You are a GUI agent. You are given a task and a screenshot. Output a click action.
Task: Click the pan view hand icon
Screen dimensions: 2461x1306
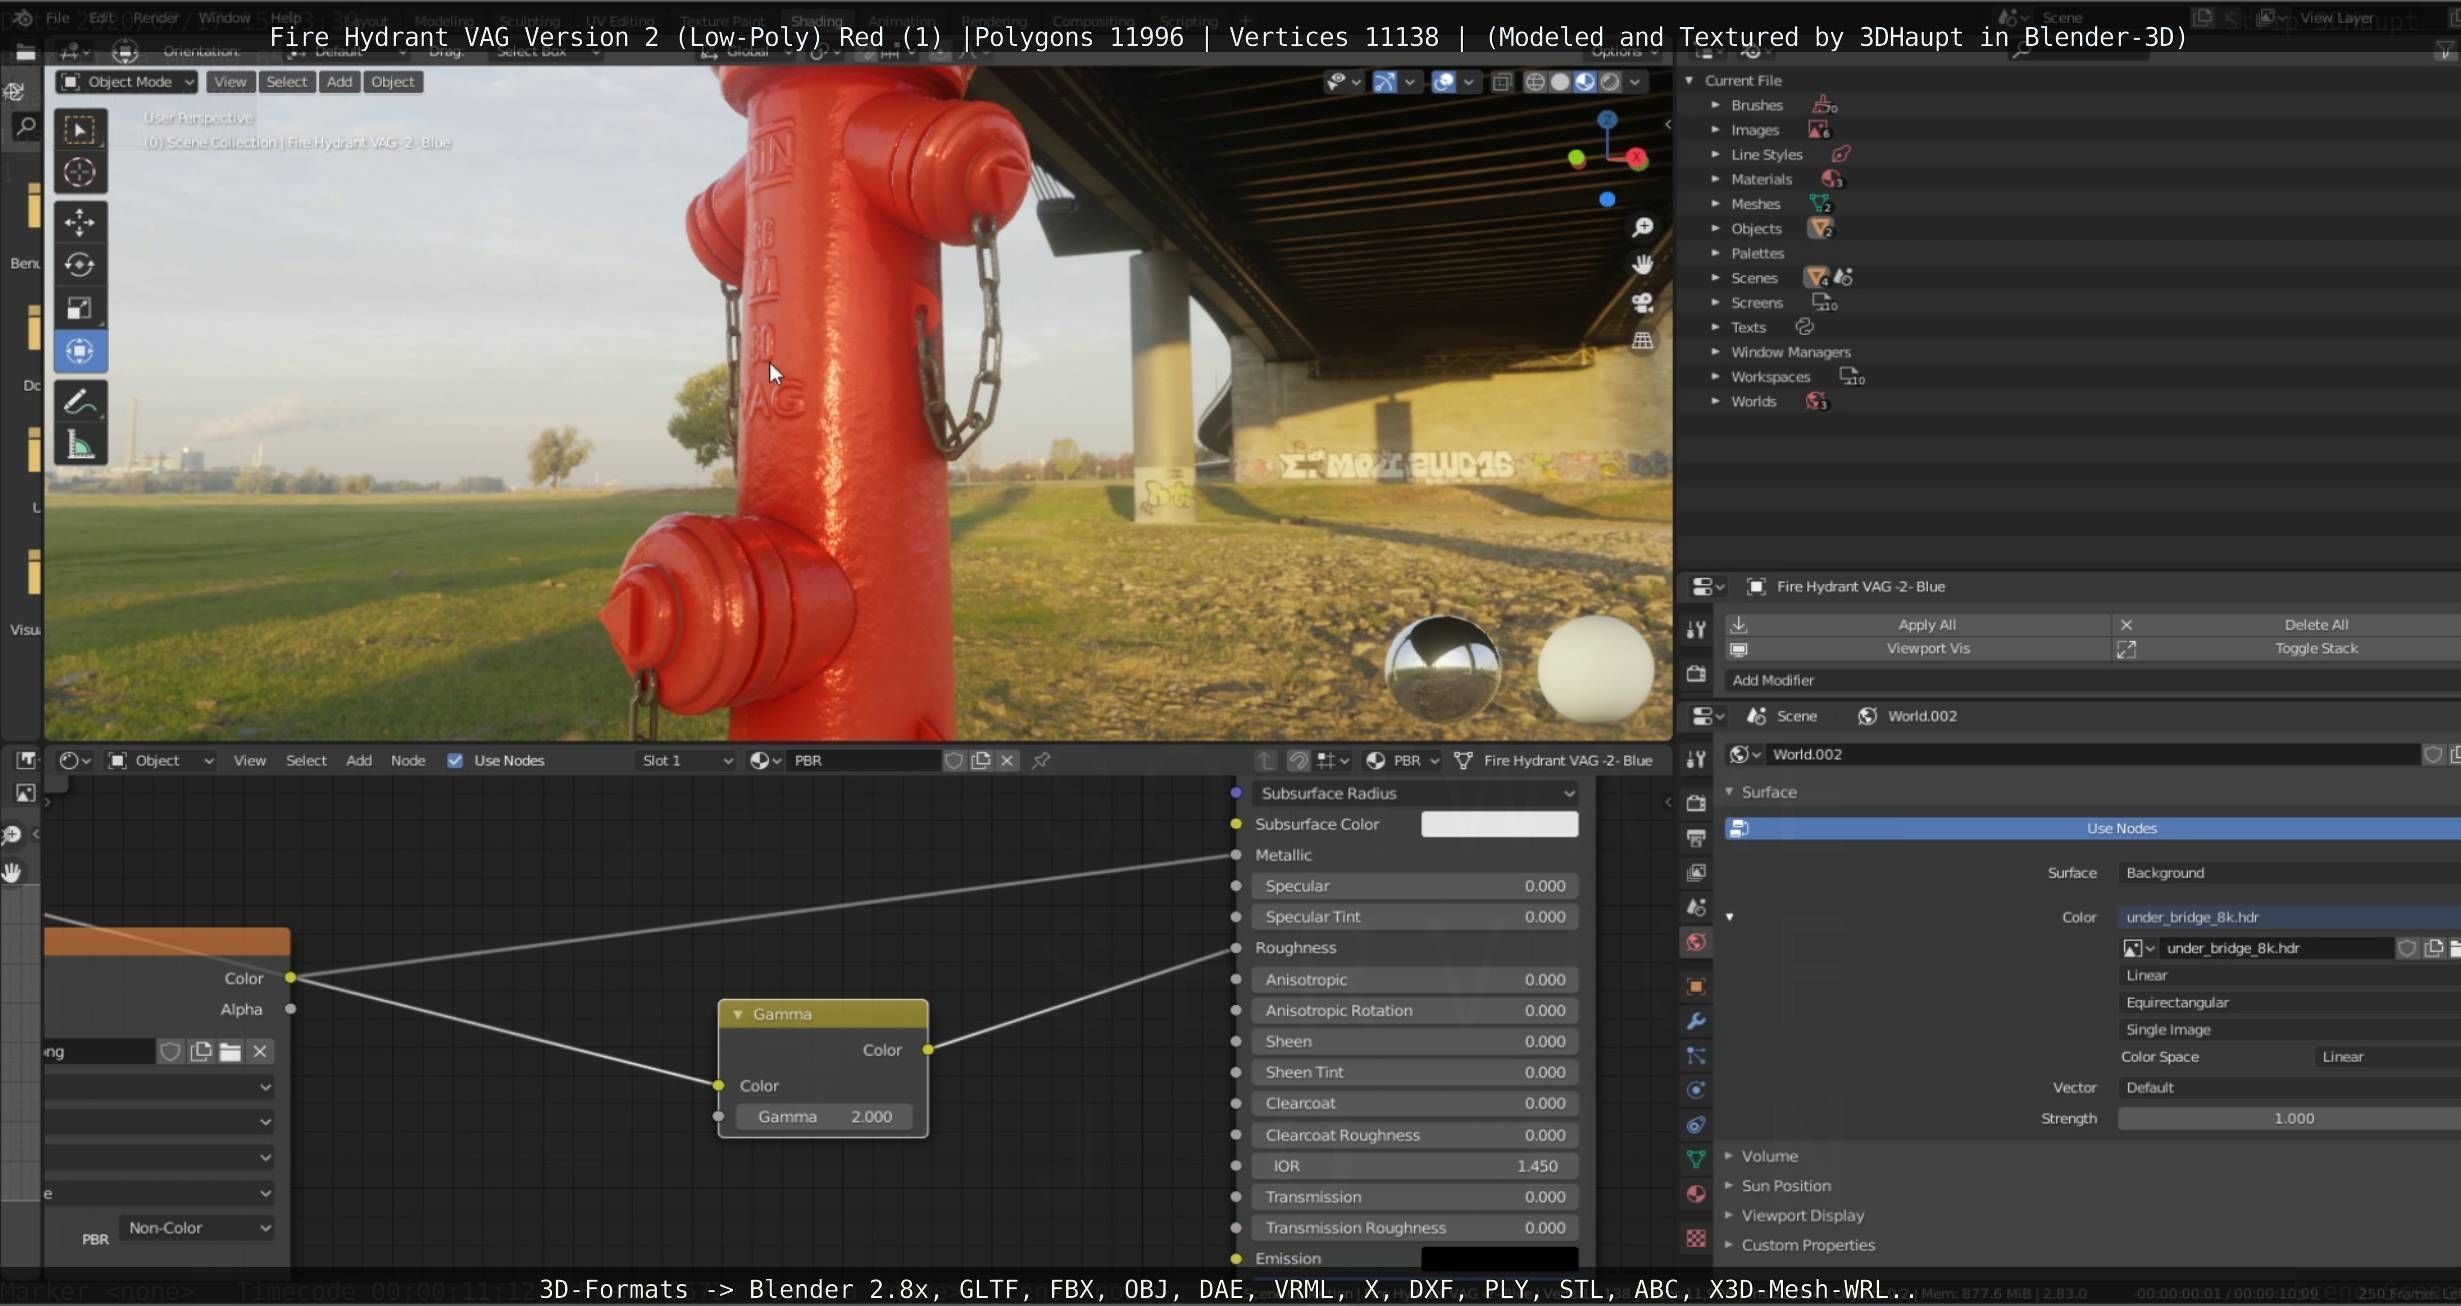click(1642, 265)
